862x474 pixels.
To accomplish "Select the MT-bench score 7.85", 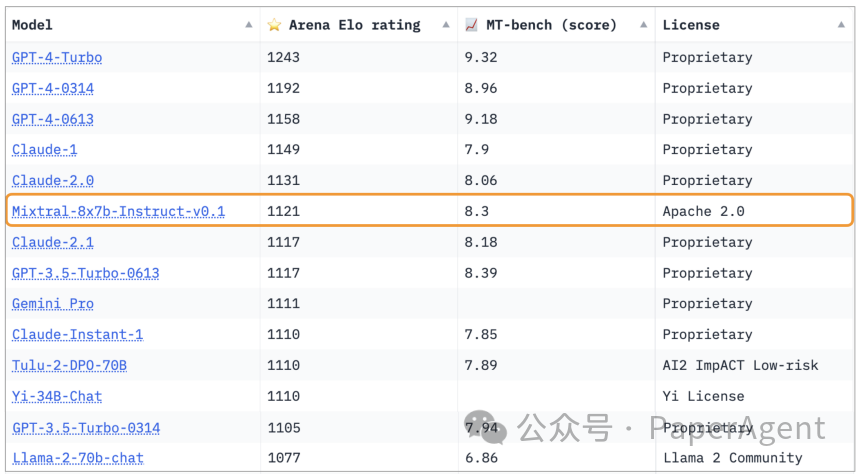I will [481, 334].
